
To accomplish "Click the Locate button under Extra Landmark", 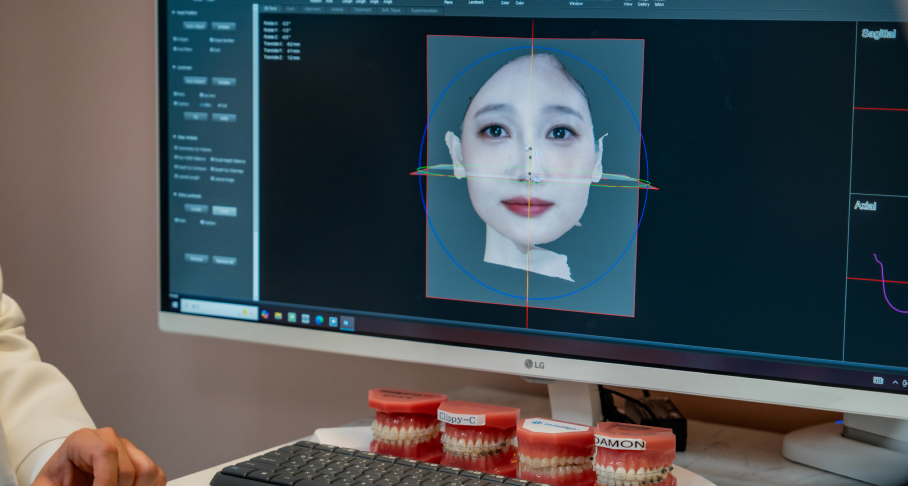I will (196, 208).
